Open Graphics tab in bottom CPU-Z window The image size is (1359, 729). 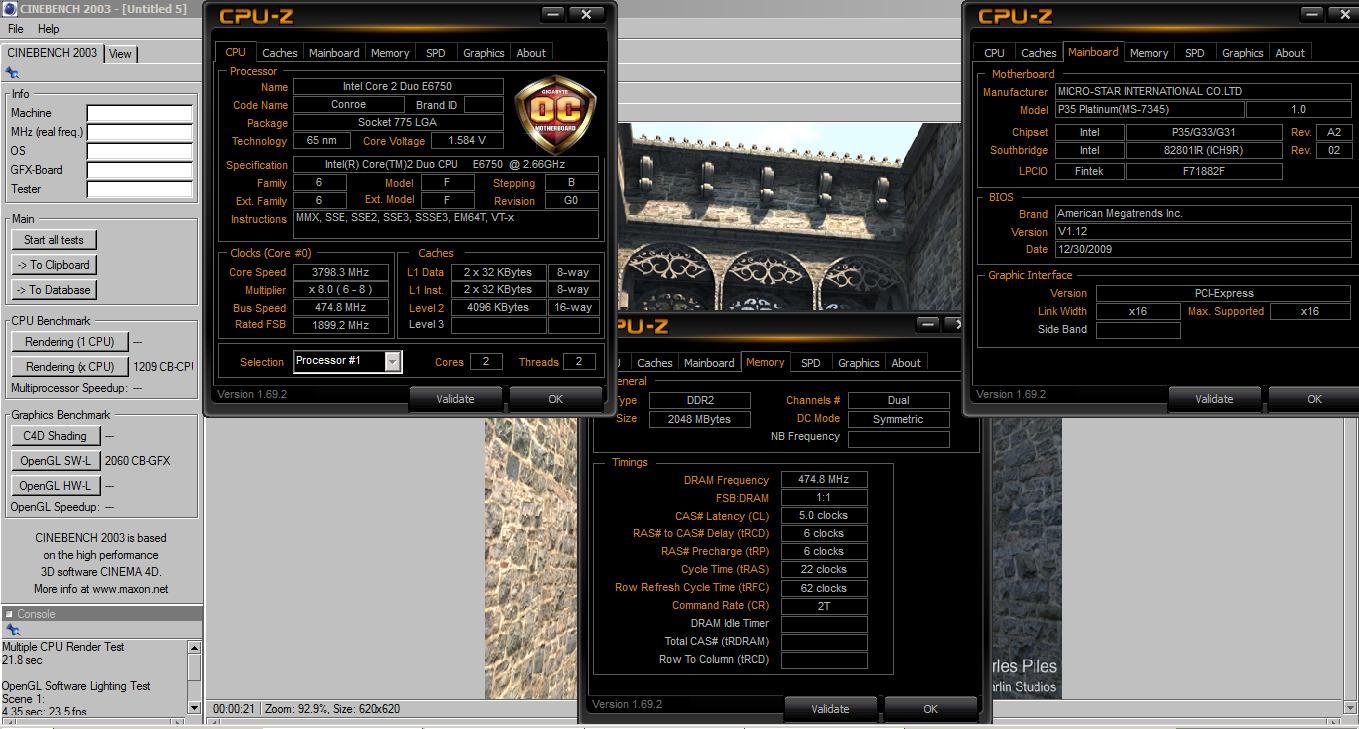pos(859,363)
